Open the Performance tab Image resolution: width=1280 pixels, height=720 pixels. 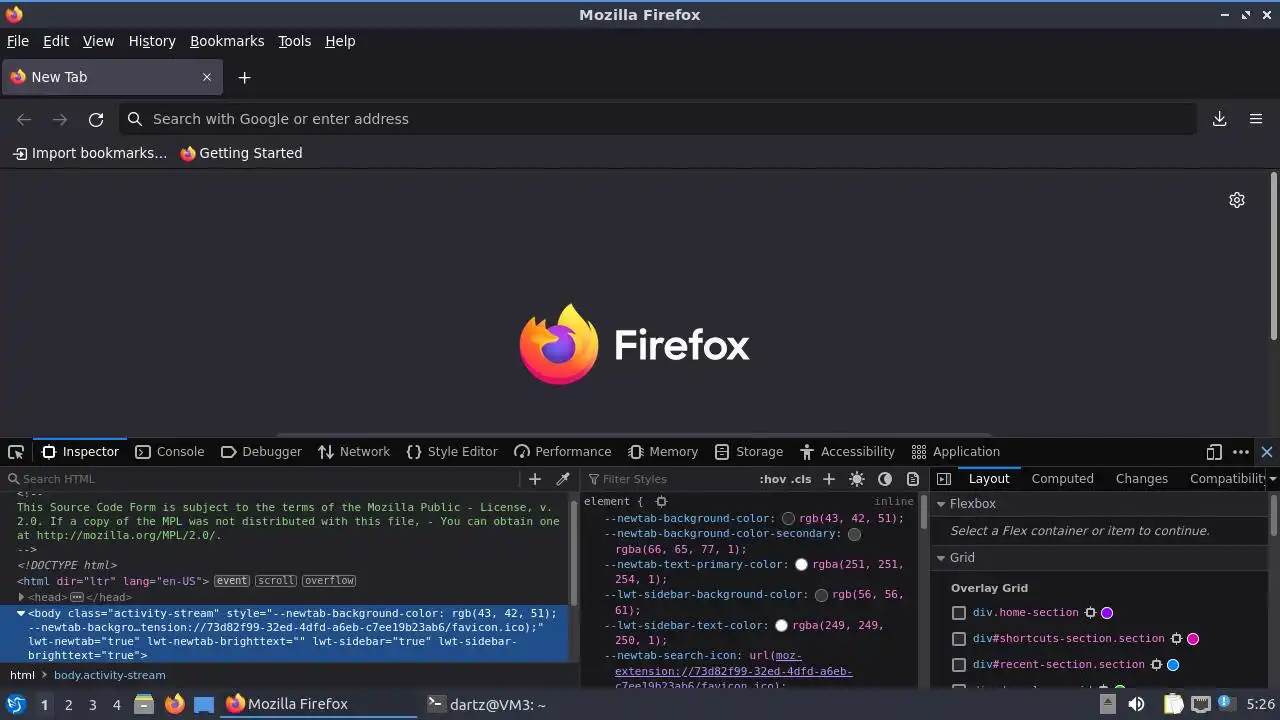563,452
